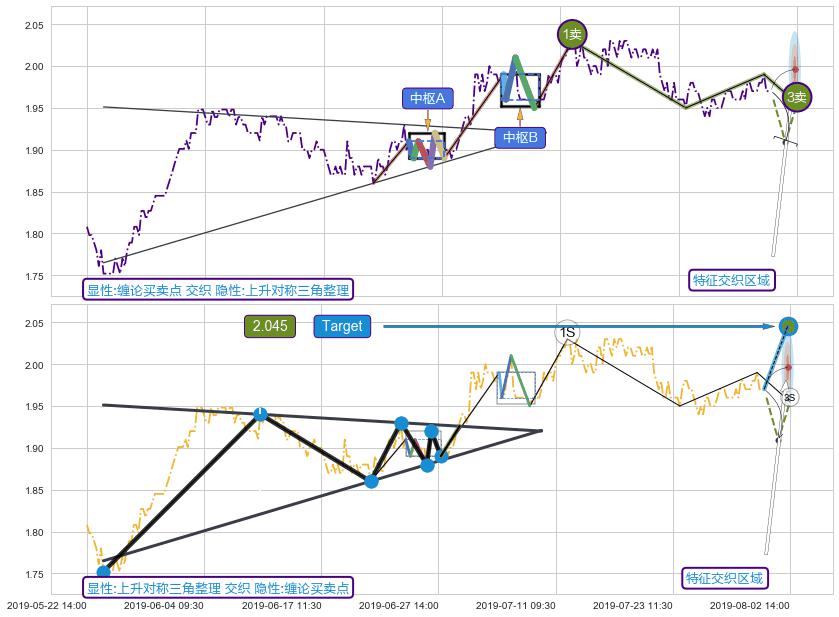Select the white 1S circle marker

pyautogui.click(x=567, y=332)
